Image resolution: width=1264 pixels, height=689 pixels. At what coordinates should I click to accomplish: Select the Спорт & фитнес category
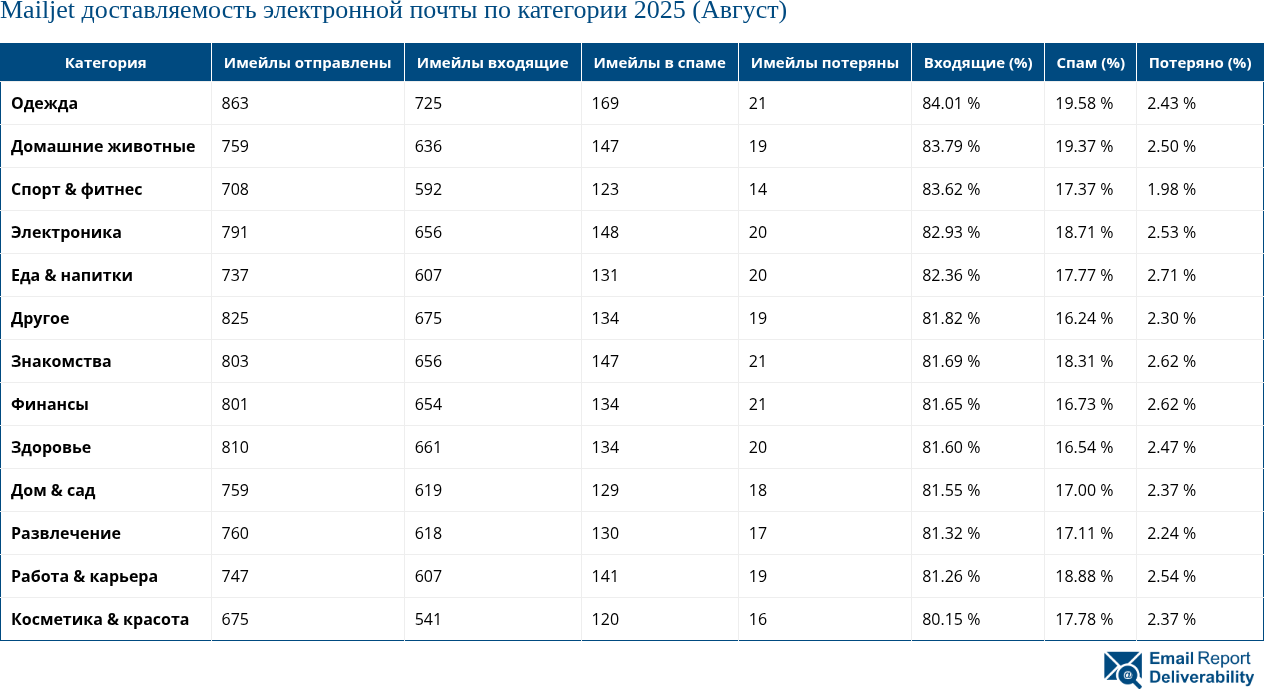tap(76, 190)
